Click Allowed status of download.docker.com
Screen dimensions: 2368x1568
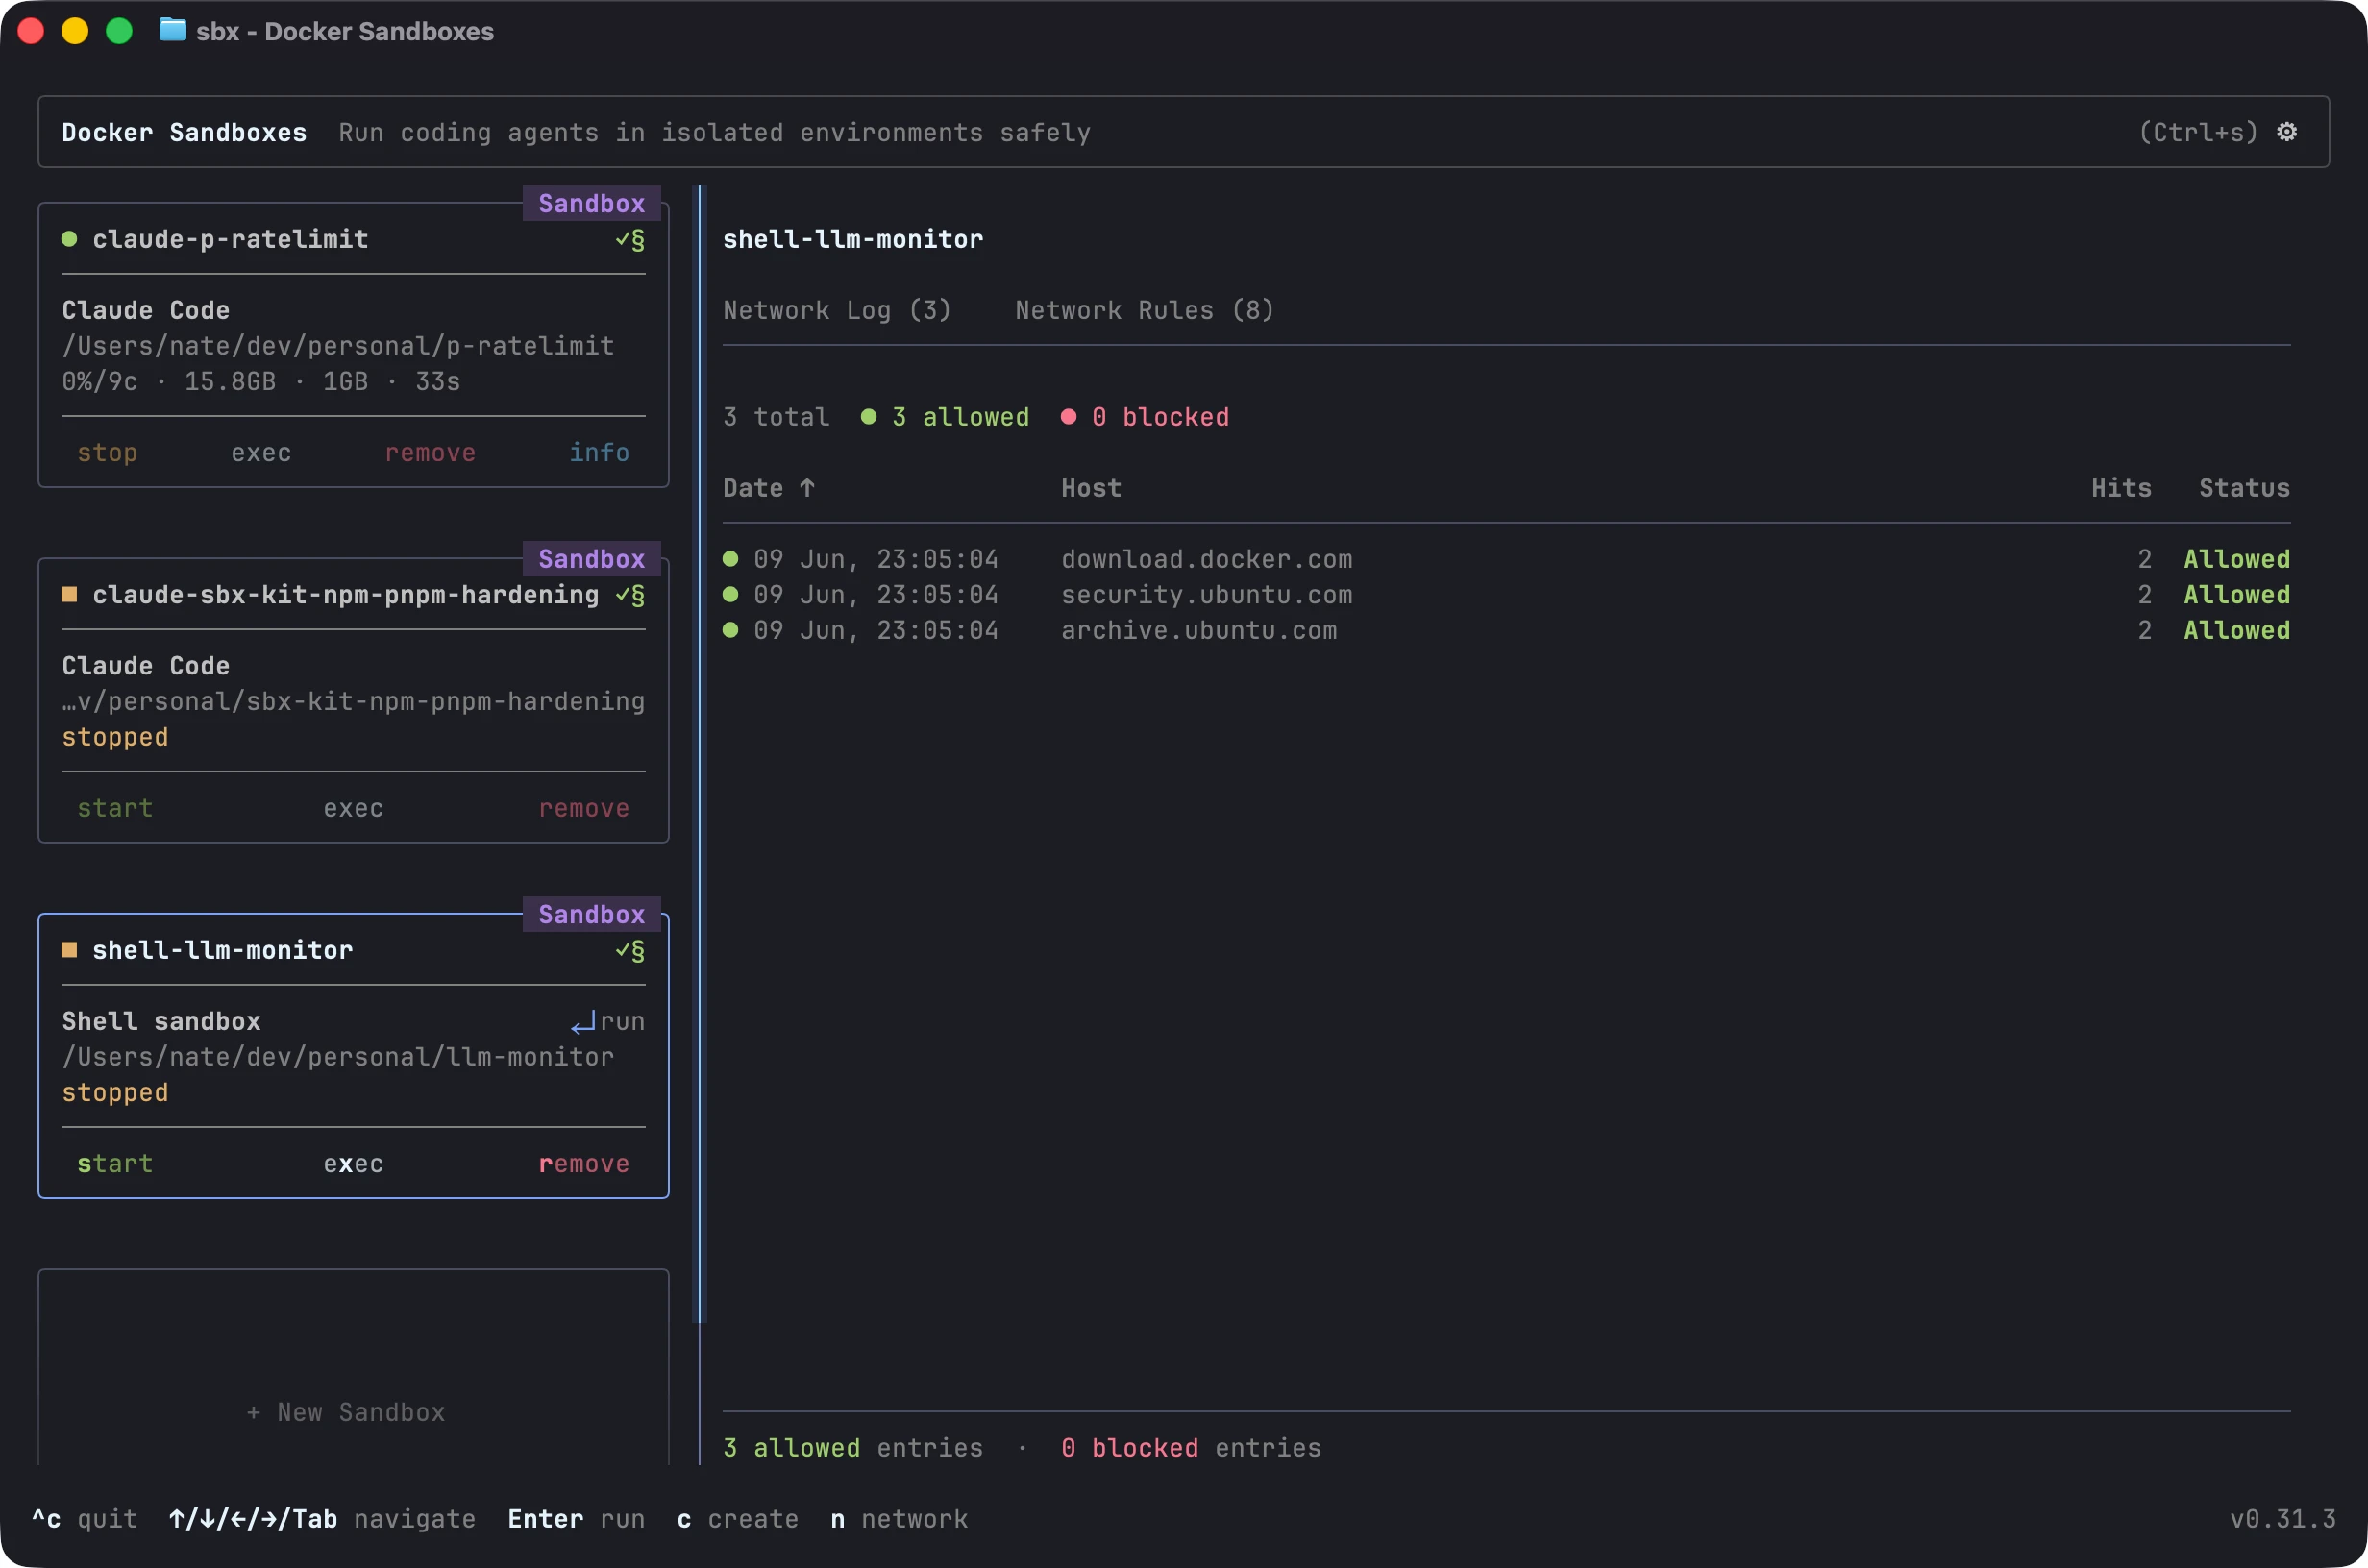(x=2236, y=559)
